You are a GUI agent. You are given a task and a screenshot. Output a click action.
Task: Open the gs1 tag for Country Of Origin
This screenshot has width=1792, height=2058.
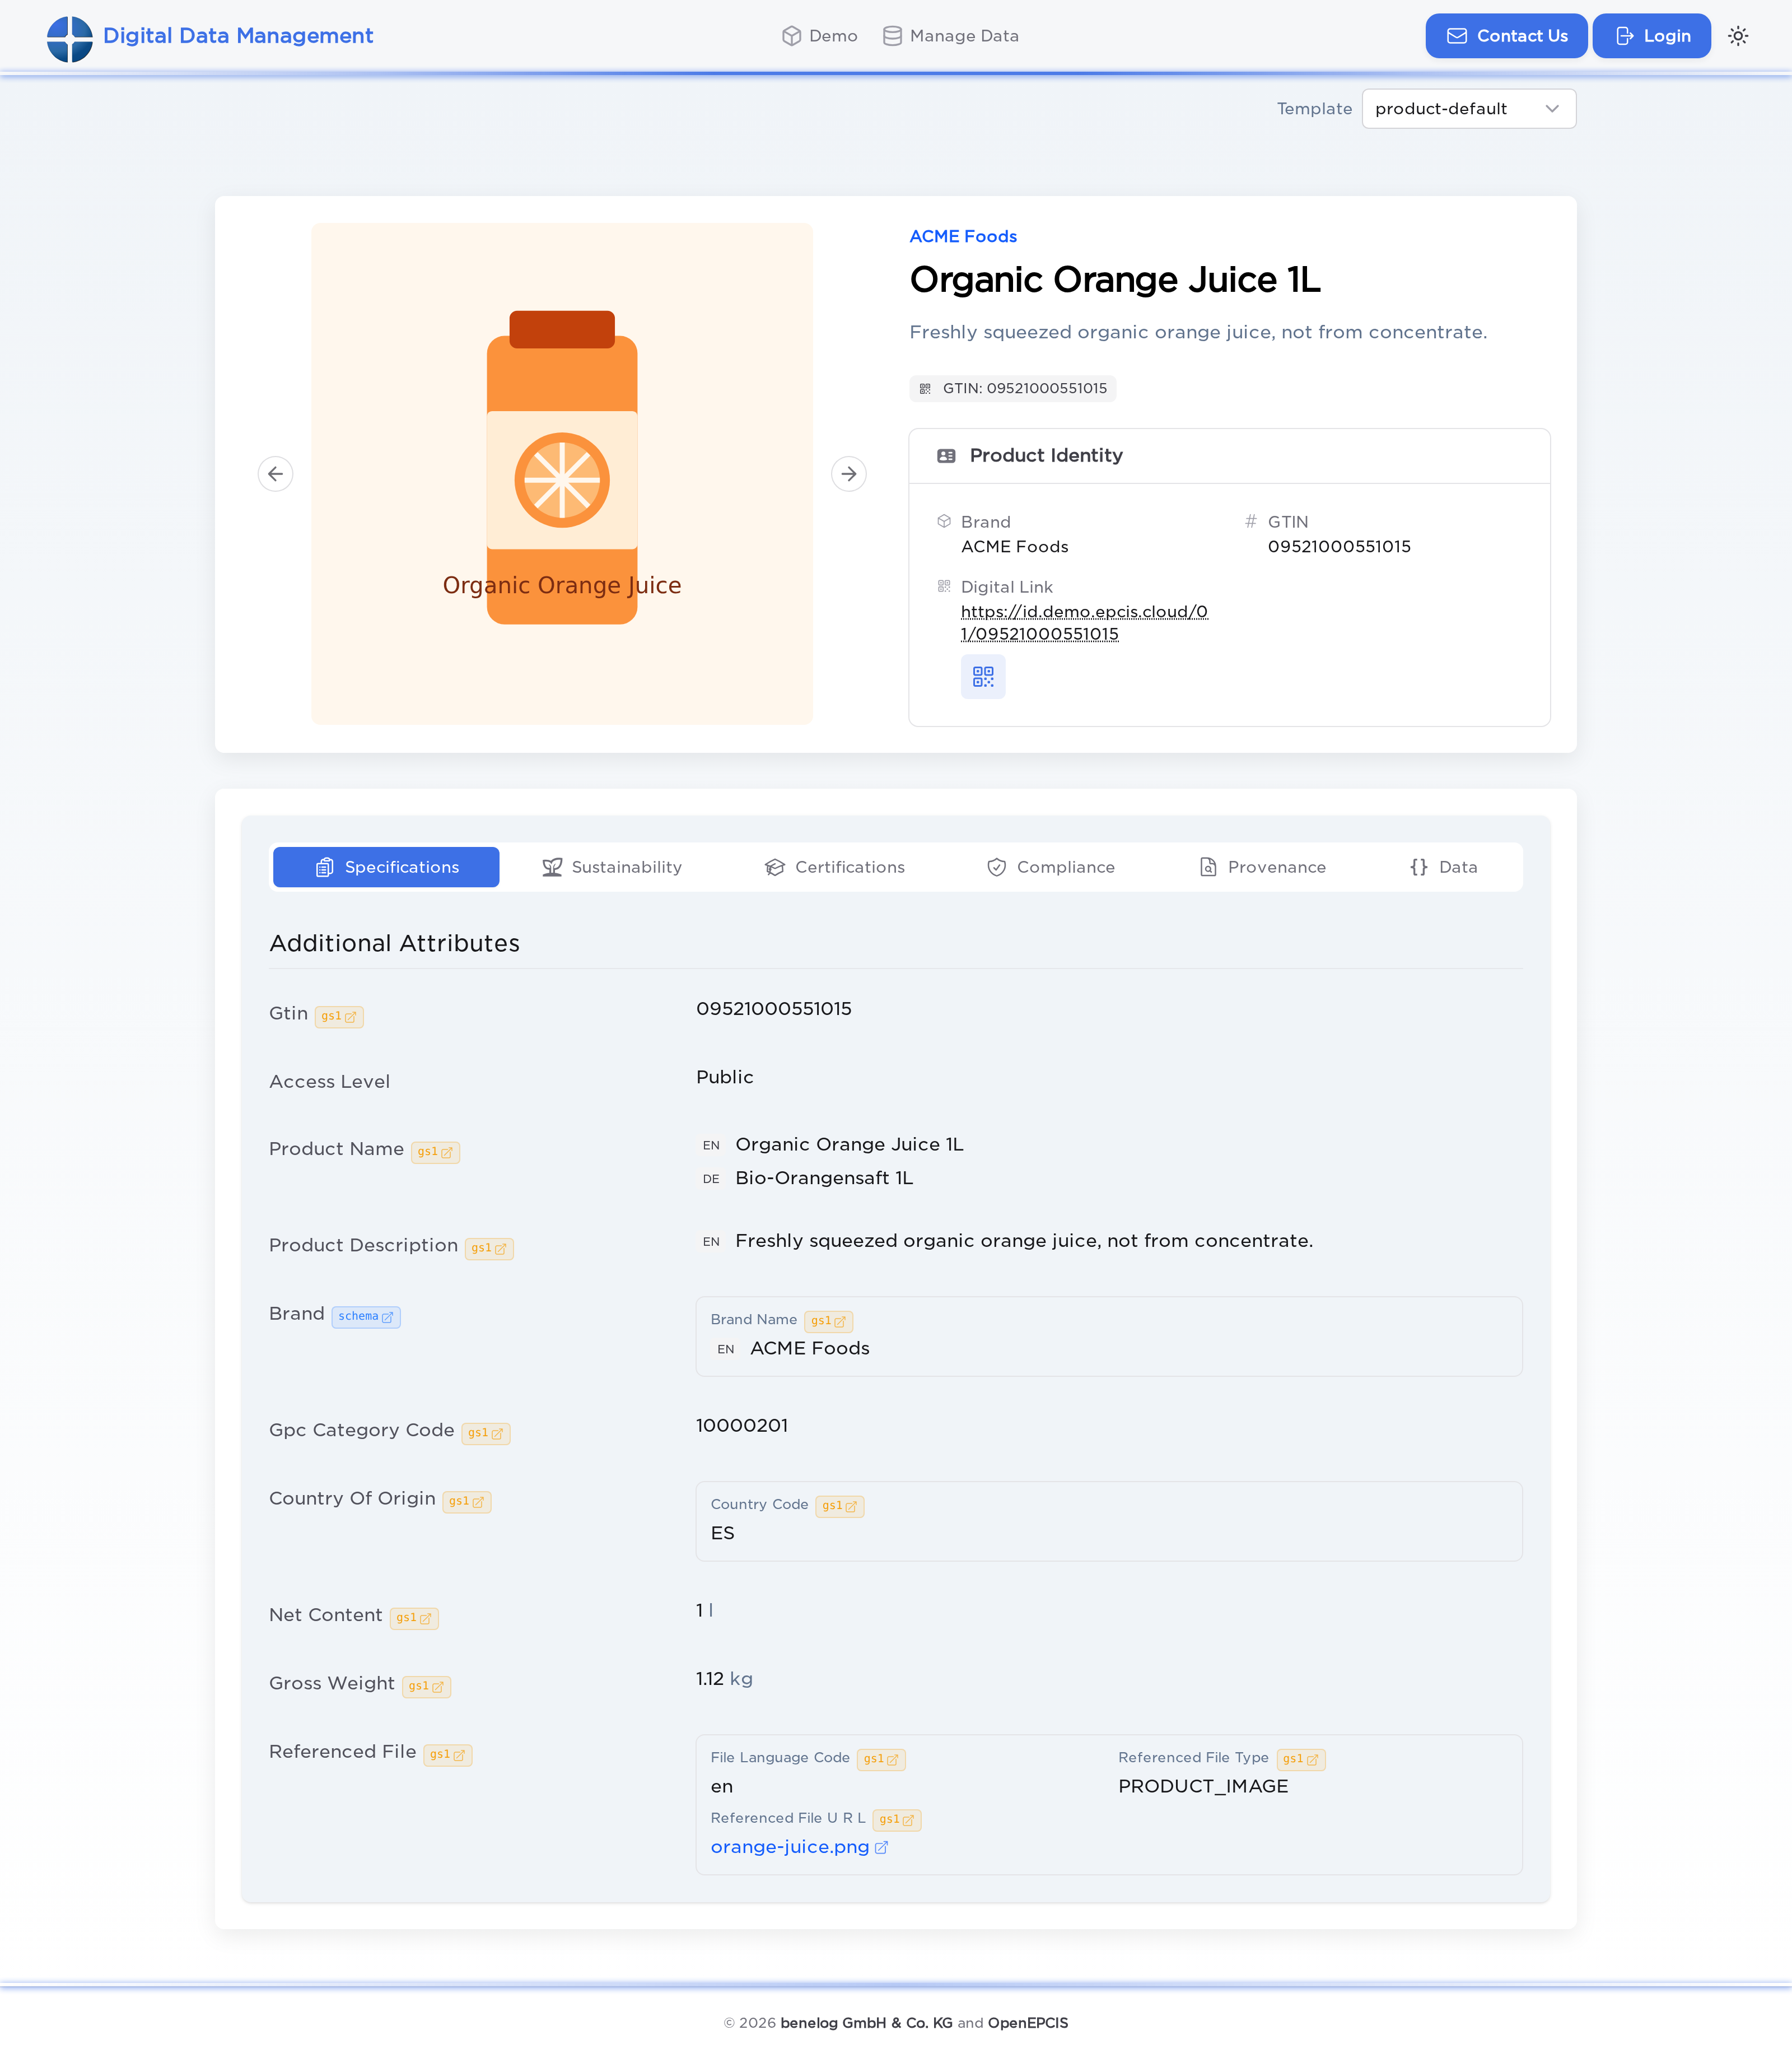[x=467, y=1501]
